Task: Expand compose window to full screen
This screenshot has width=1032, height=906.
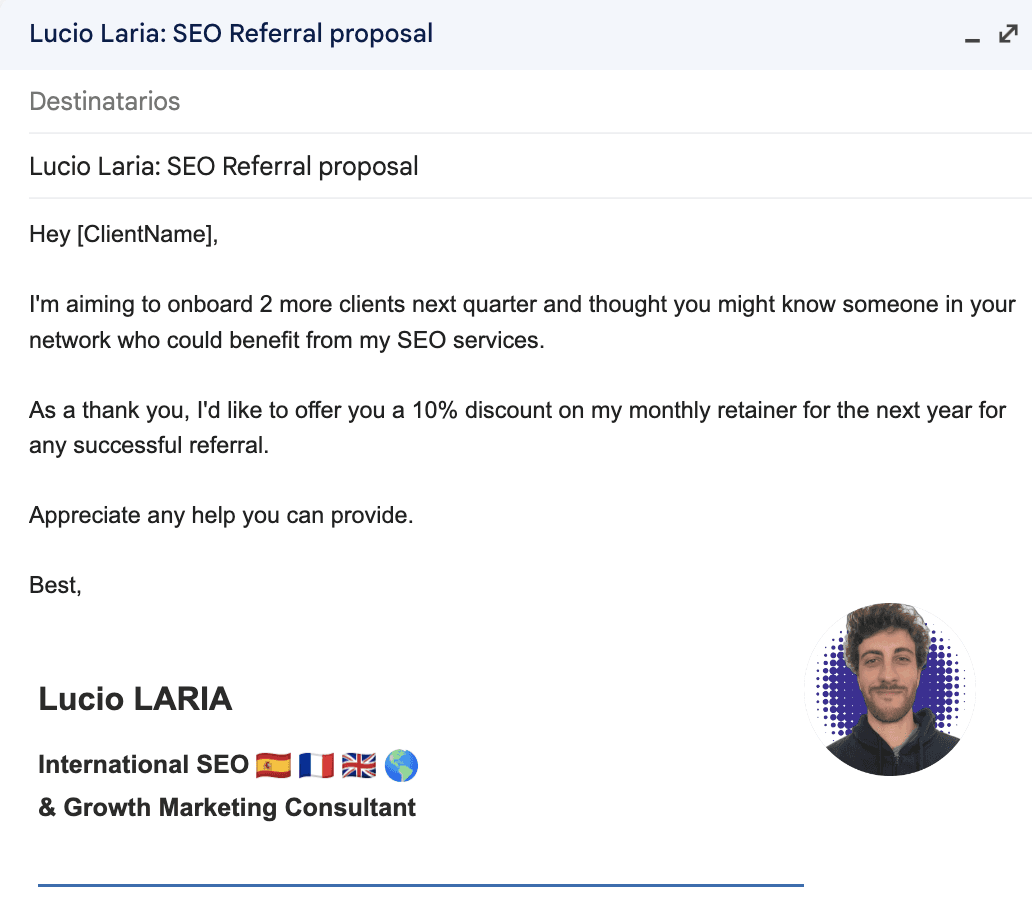Action: [x=1008, y=34]
